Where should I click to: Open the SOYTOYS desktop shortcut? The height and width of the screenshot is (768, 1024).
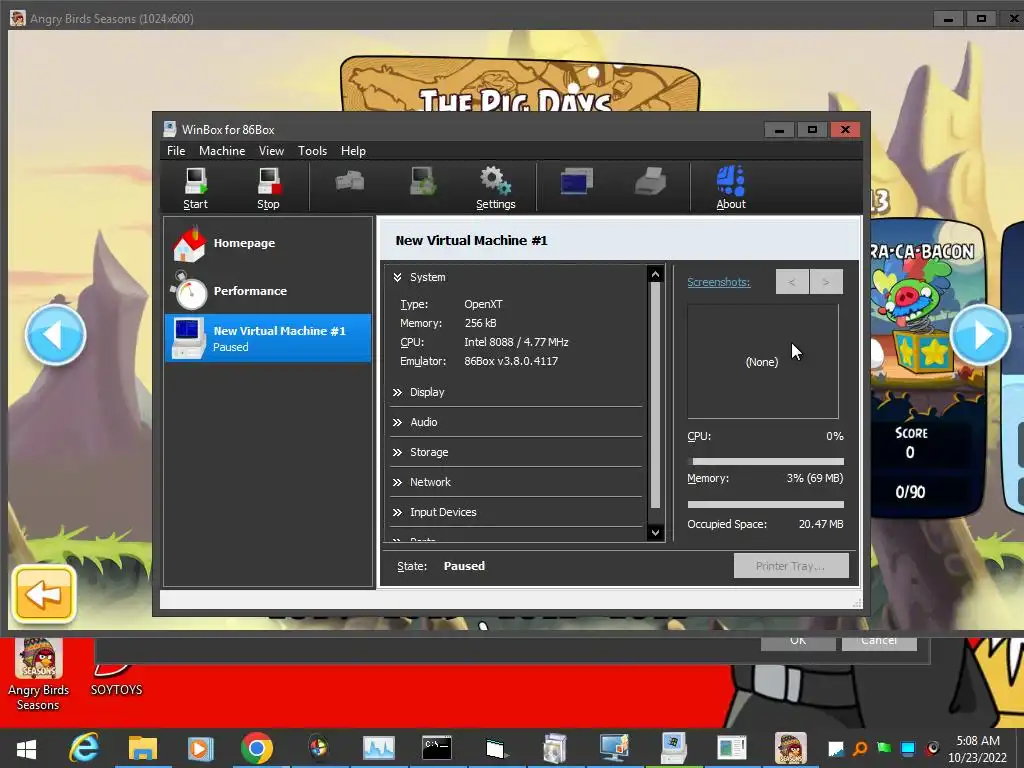(116, 679)
